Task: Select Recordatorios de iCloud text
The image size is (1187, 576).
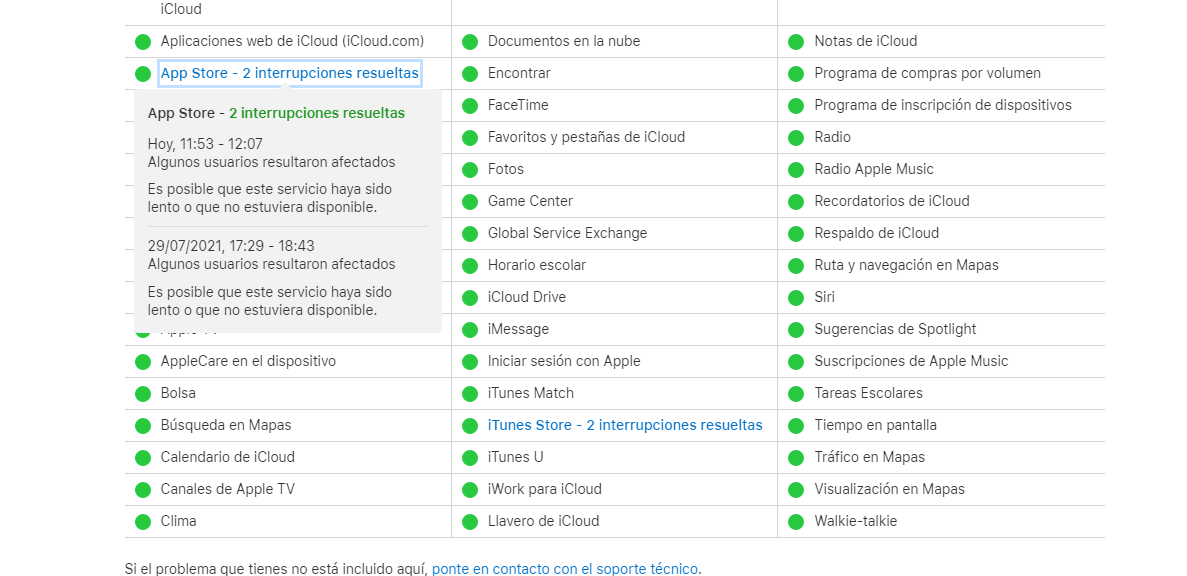Action: pos(892,201)
